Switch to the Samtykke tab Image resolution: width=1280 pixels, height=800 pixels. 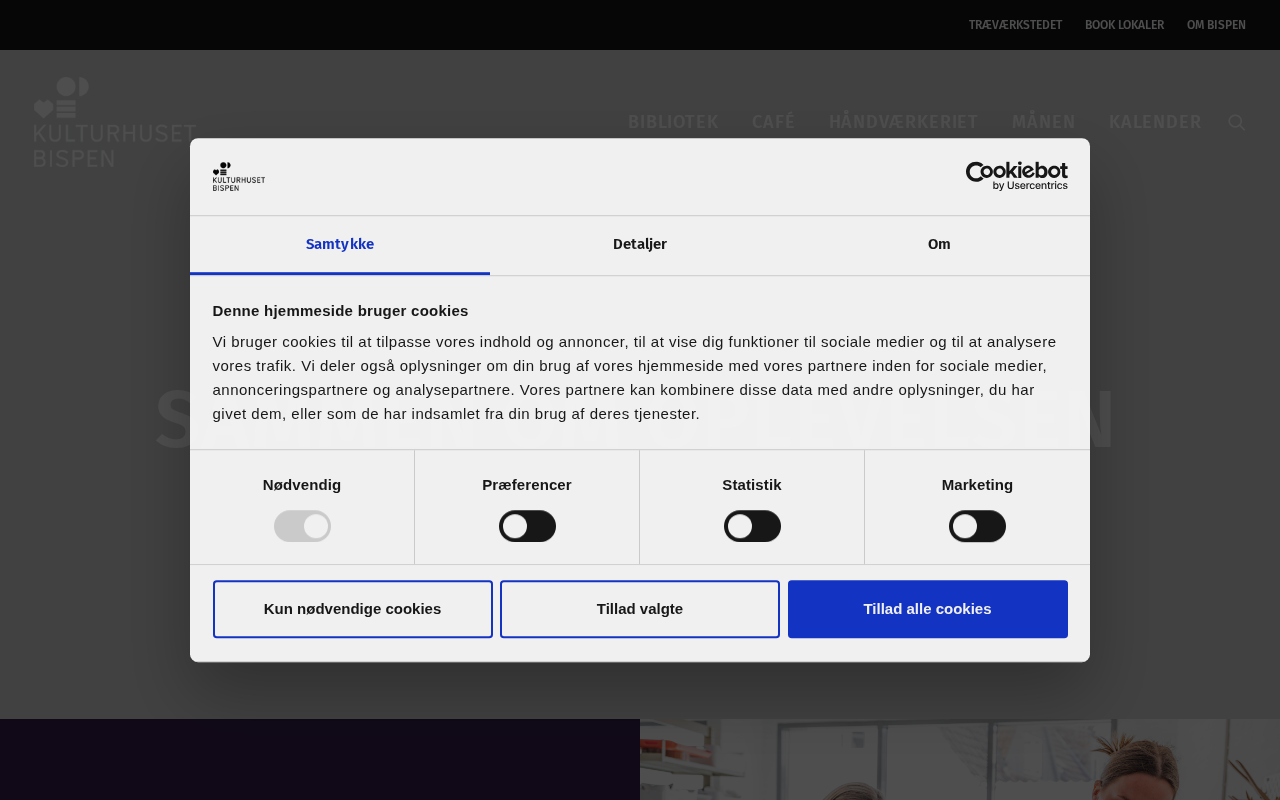(340, 244)
